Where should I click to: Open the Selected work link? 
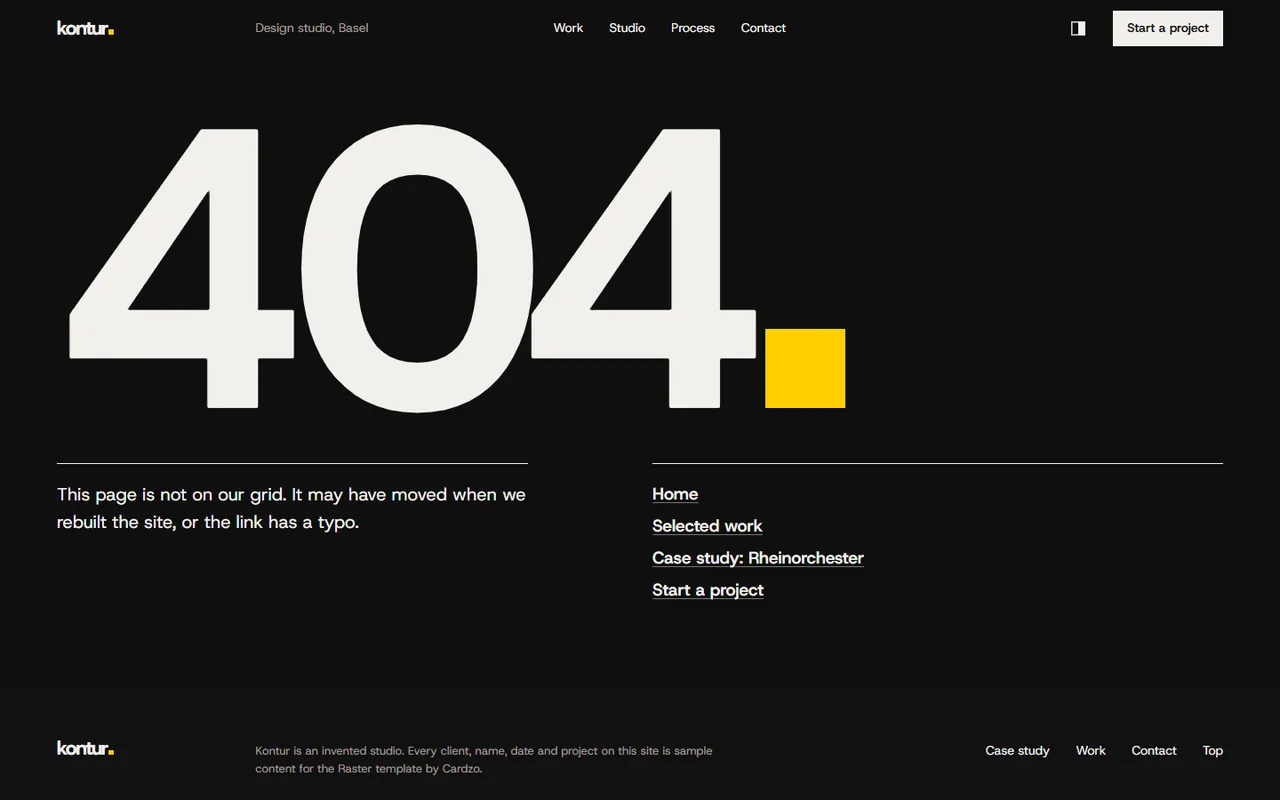pos(707,526)
